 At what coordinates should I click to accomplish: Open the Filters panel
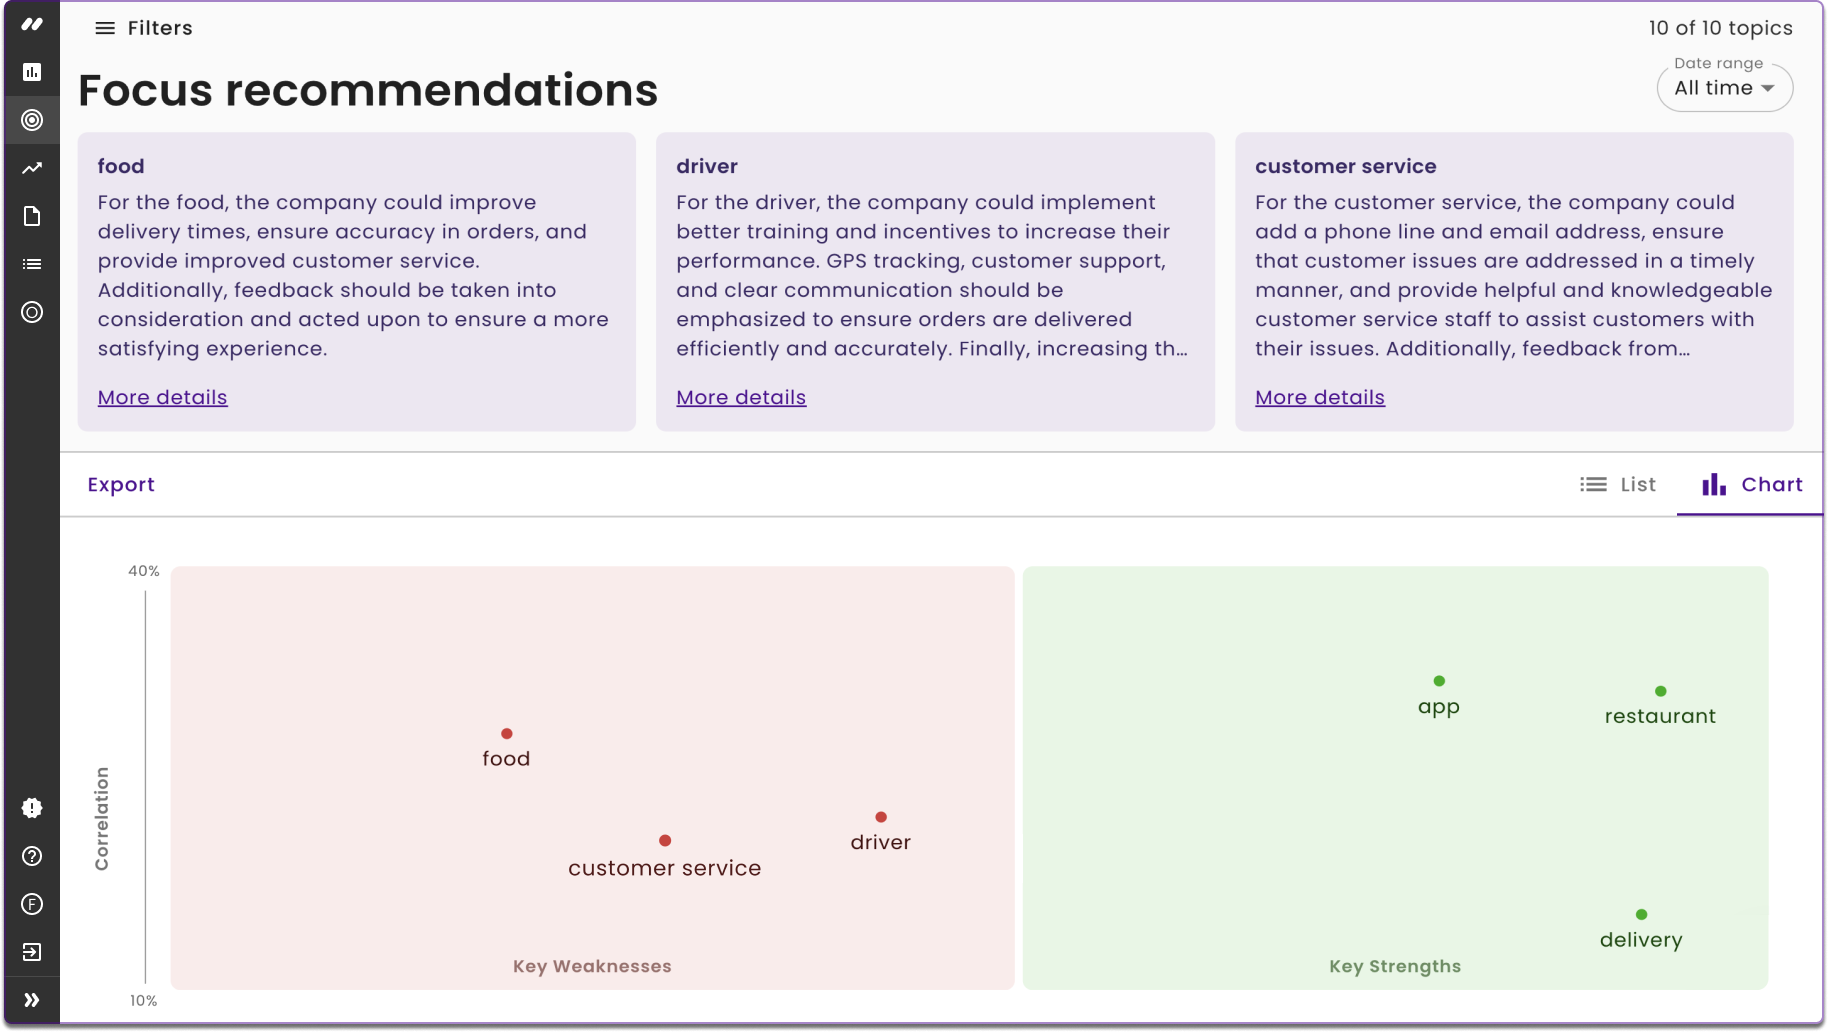[143, 28]
